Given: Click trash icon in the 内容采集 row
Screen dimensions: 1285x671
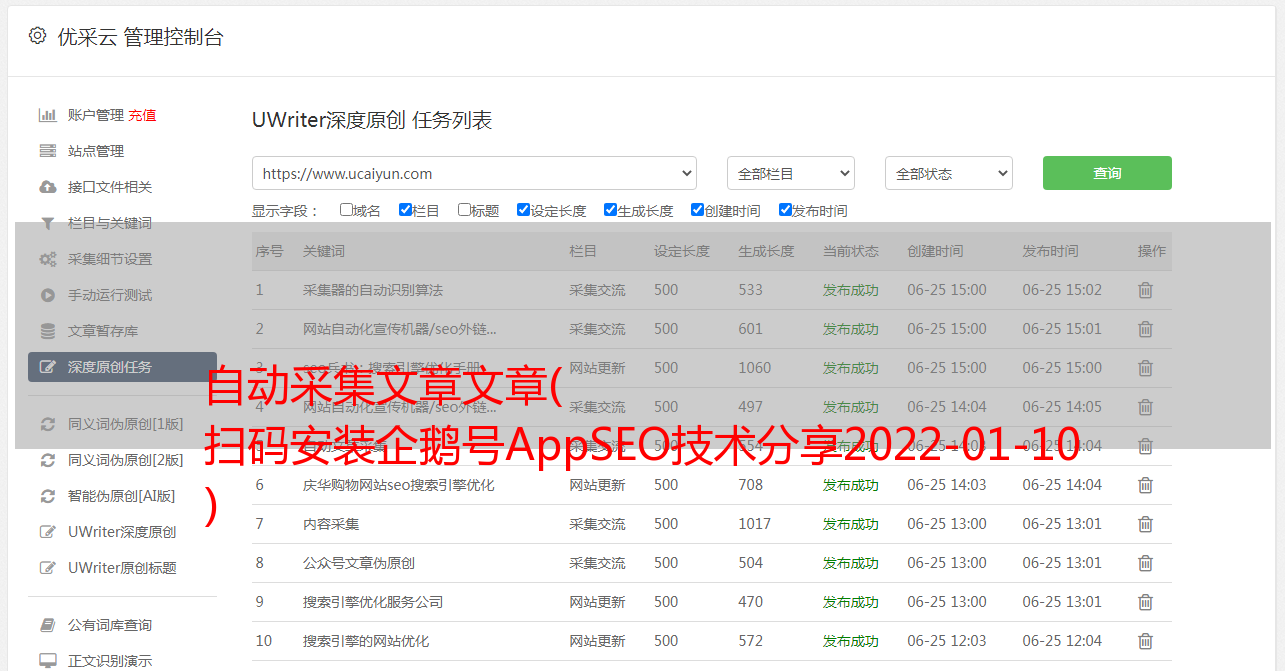Looking at the screenshot, I should click(x=1145, y=524).
